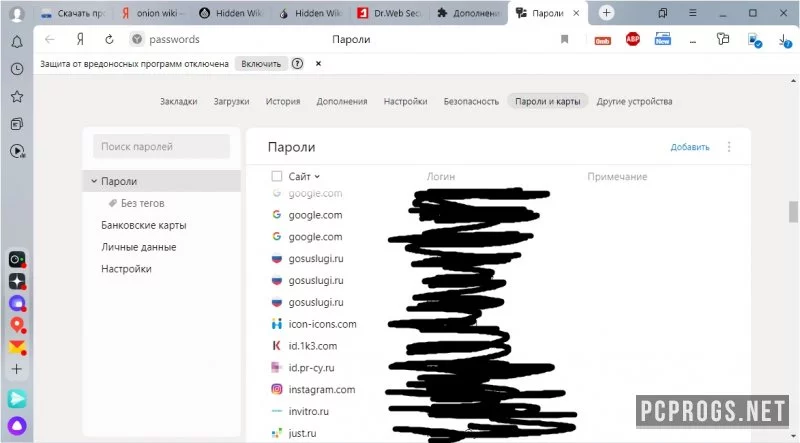Open Личные данные section
800x443 pixels.
tap(138, 247)
